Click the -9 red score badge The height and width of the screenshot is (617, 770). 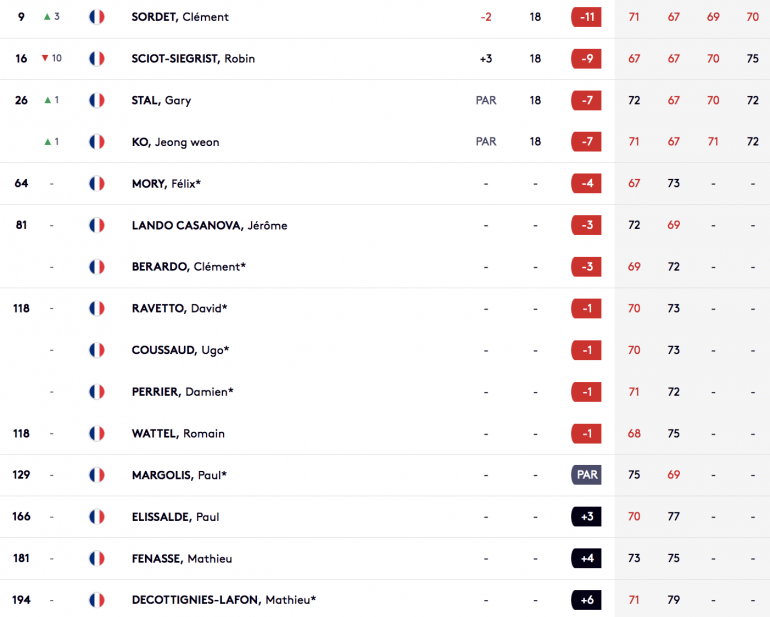(x=586, y=58)
